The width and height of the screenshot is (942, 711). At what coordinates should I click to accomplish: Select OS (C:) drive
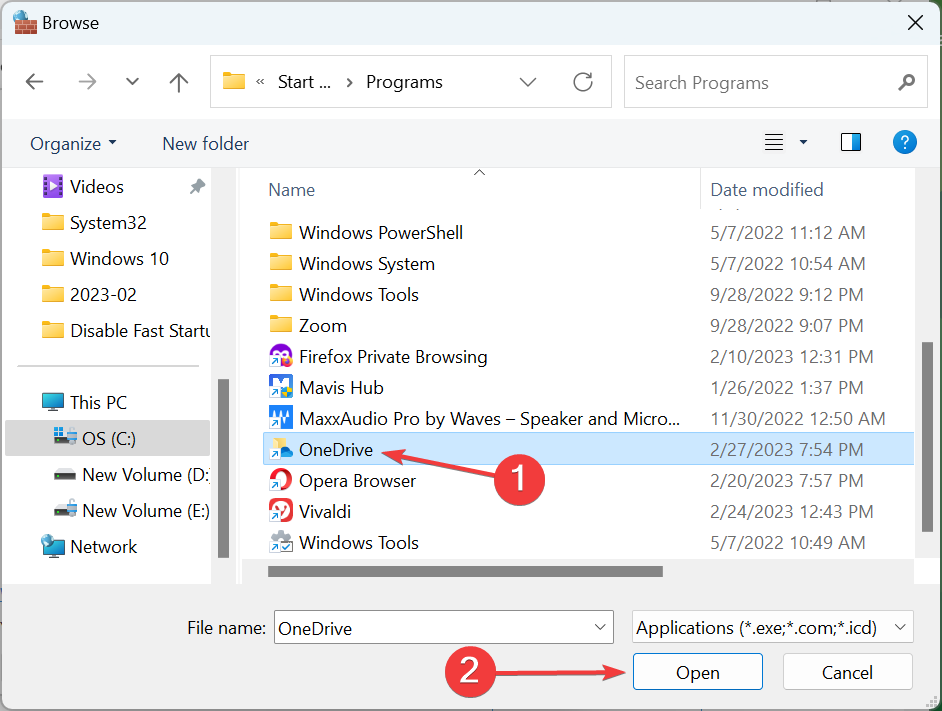(x=108, y=439)
